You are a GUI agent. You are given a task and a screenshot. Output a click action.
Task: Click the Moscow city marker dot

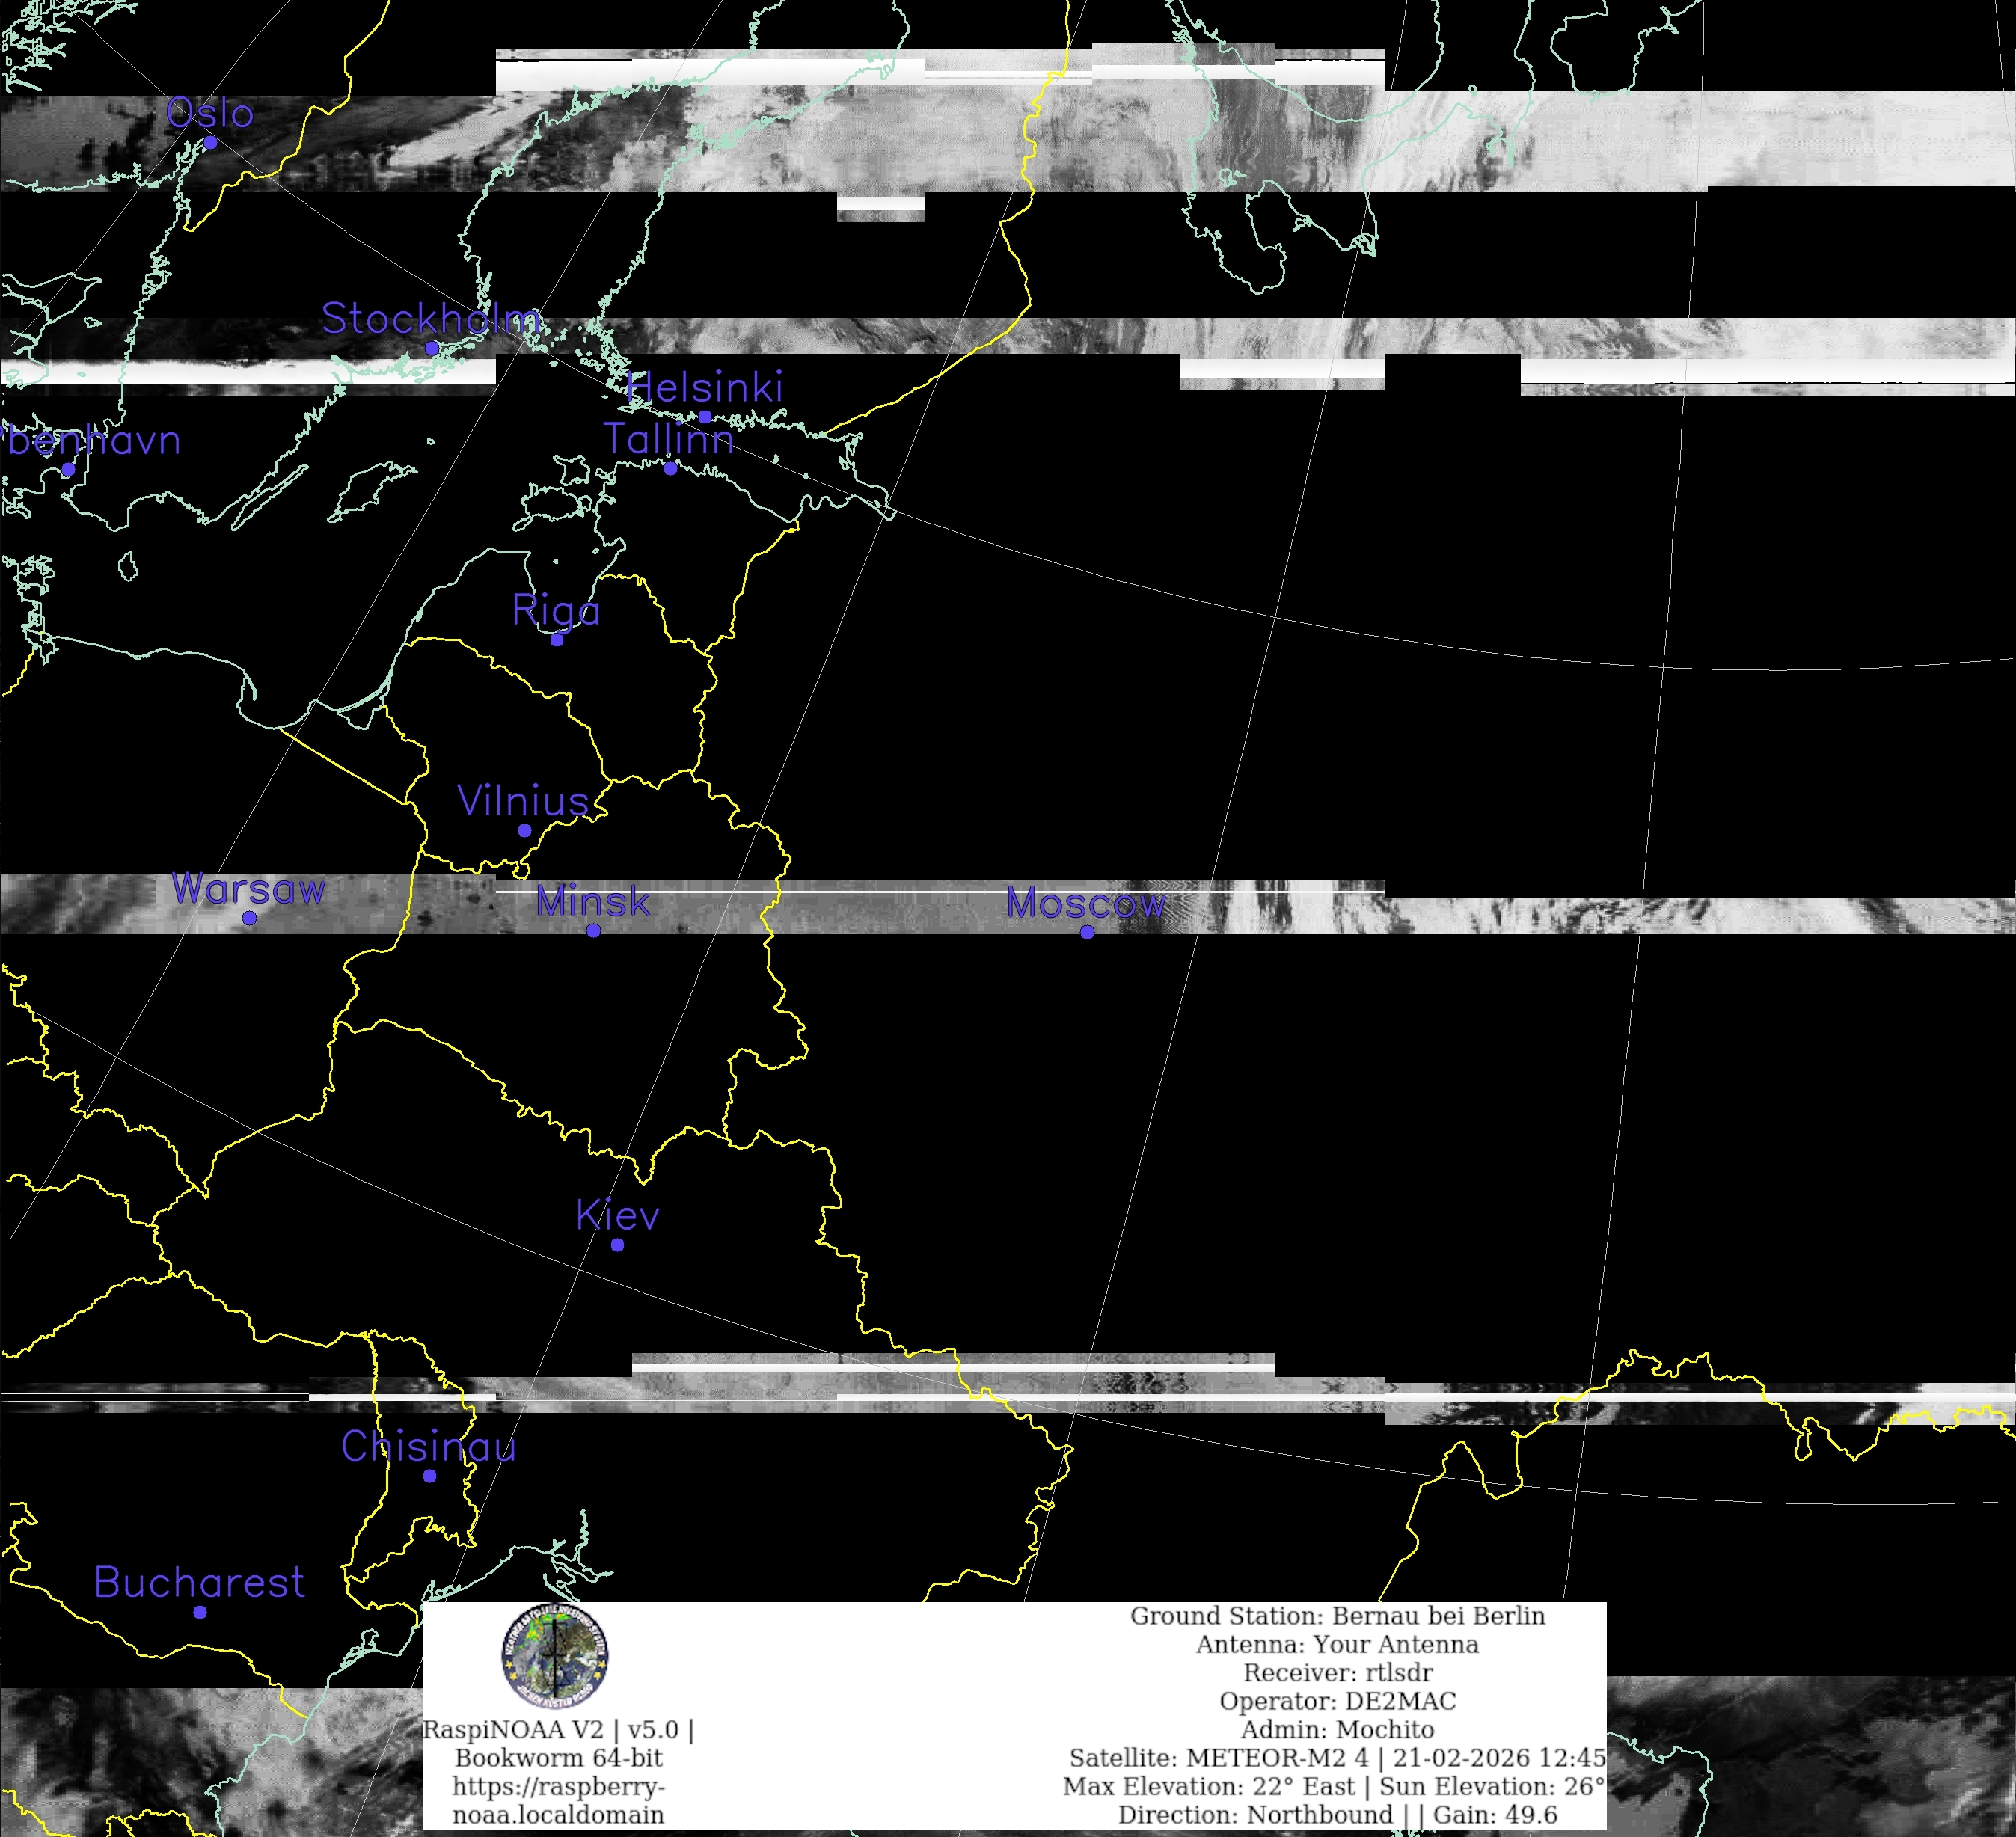1087,932
